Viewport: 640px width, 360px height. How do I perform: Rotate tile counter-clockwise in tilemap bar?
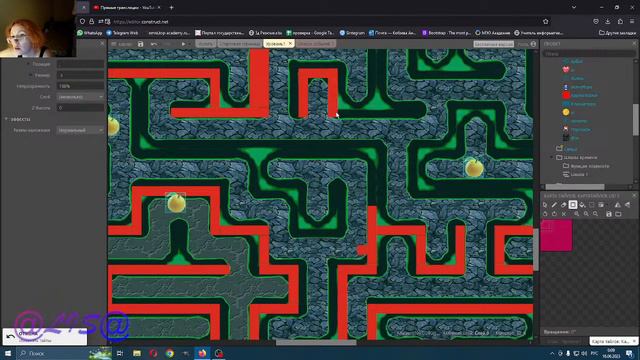tap(545, 214)
